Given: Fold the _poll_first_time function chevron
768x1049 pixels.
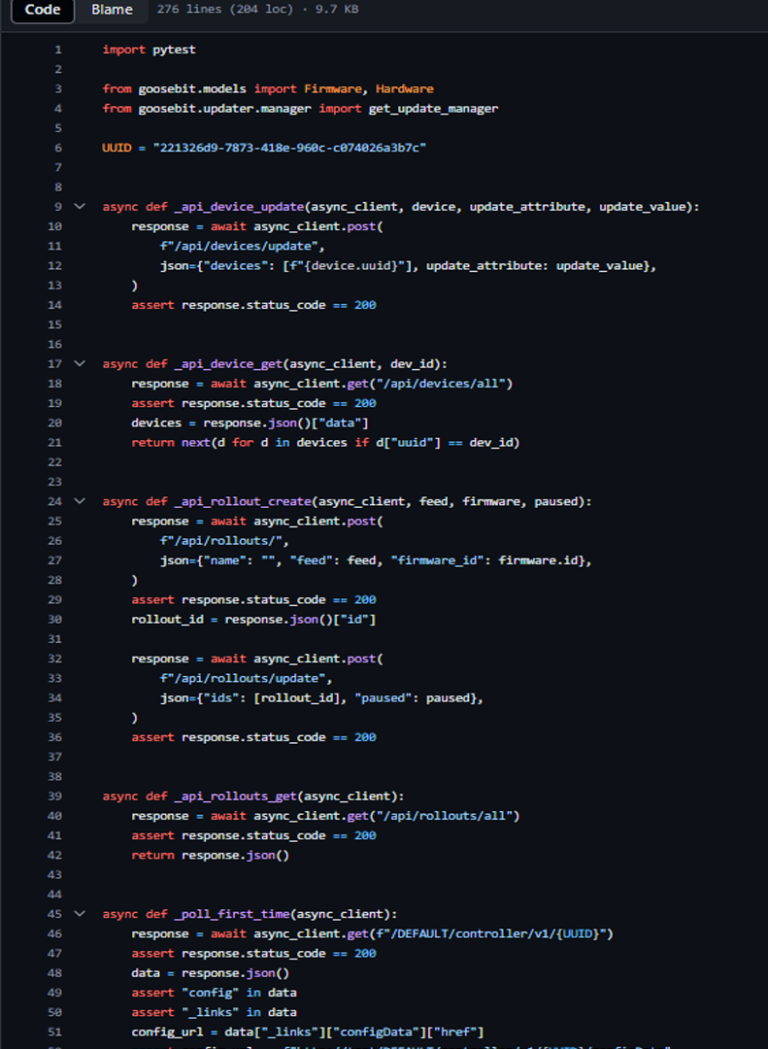Looking at the screenshot, I should 80,914.
